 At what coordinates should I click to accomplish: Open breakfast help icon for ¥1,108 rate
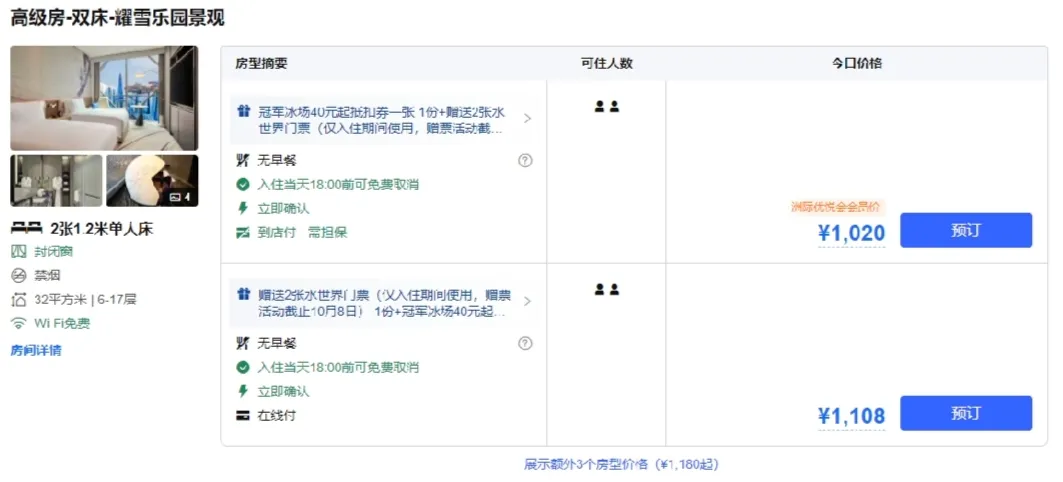pos(525,343)
